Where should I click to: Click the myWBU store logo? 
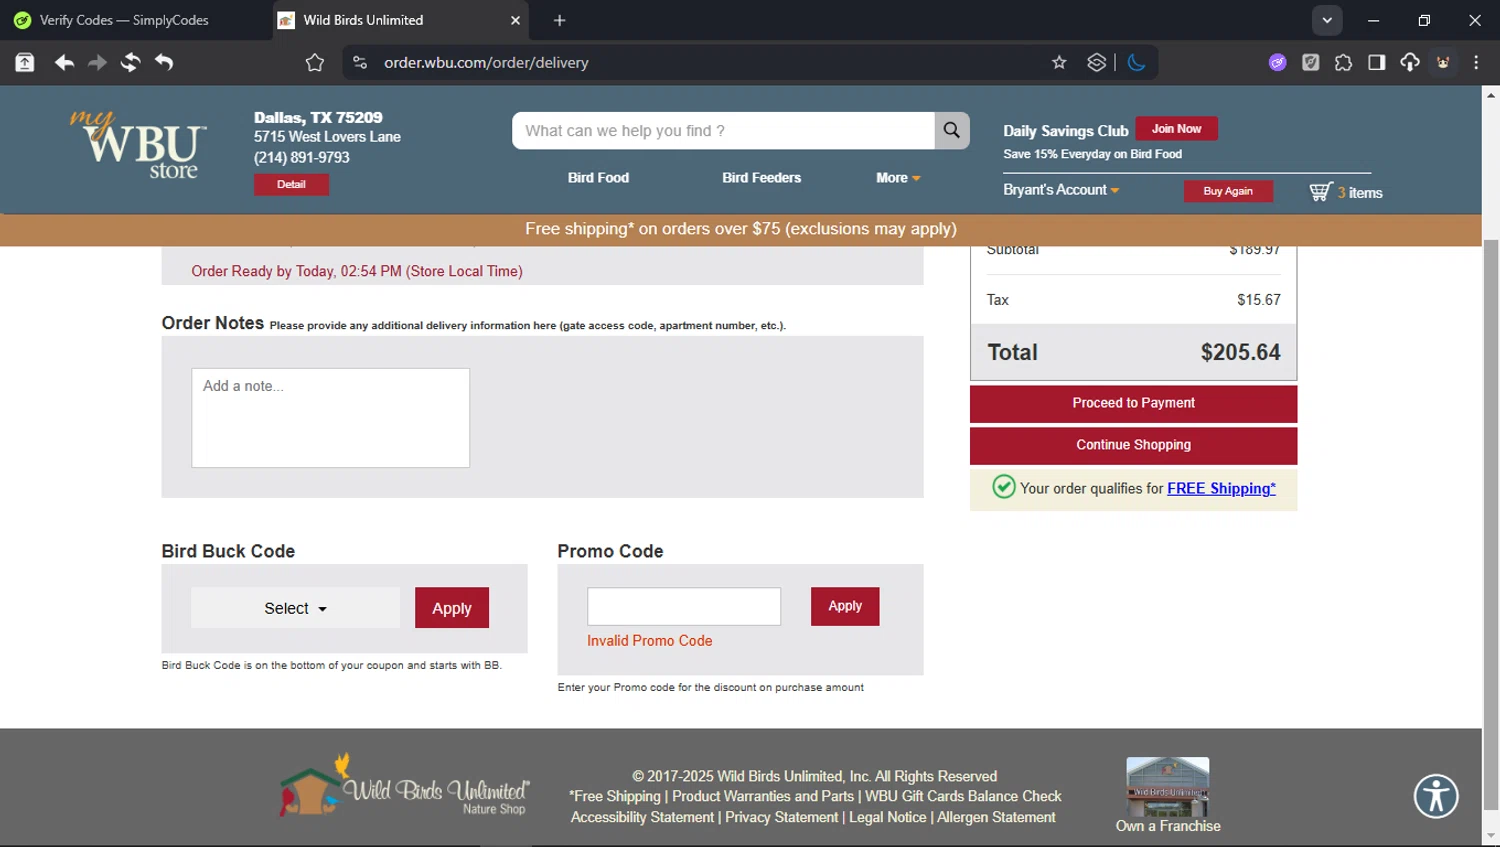point(138,146)
